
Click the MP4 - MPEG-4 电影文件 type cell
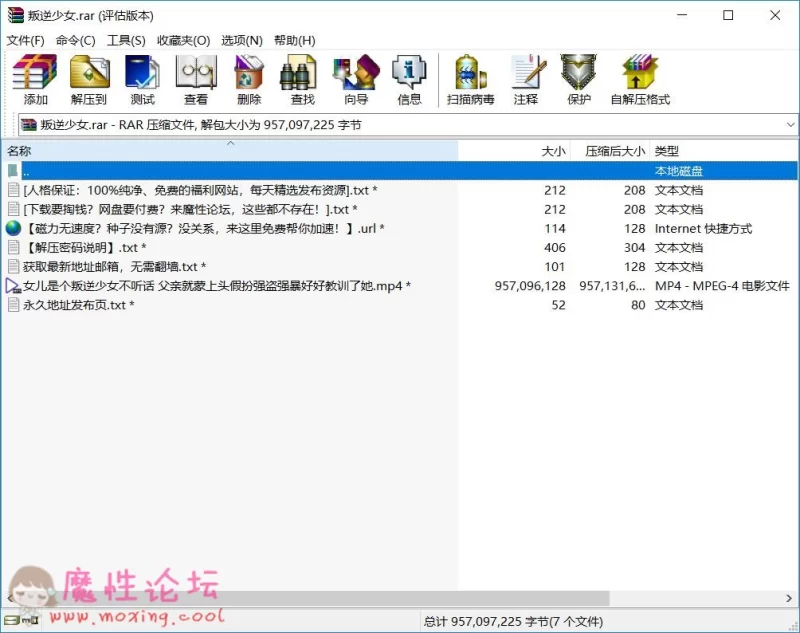[722, 286]
